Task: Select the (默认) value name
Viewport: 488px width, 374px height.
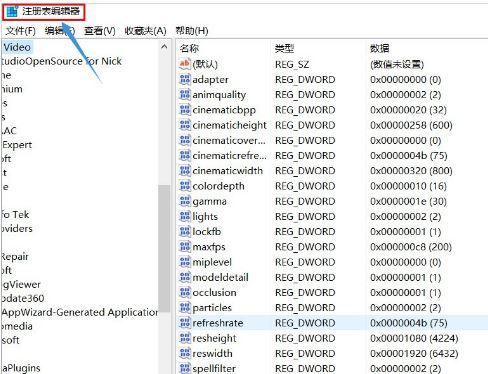Action: coord(205,64)
